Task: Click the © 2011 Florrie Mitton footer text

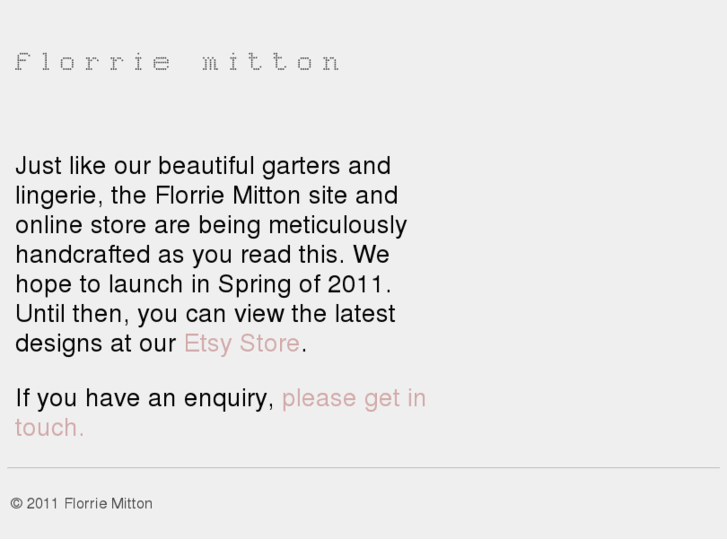Action: [x=82, y=503]
